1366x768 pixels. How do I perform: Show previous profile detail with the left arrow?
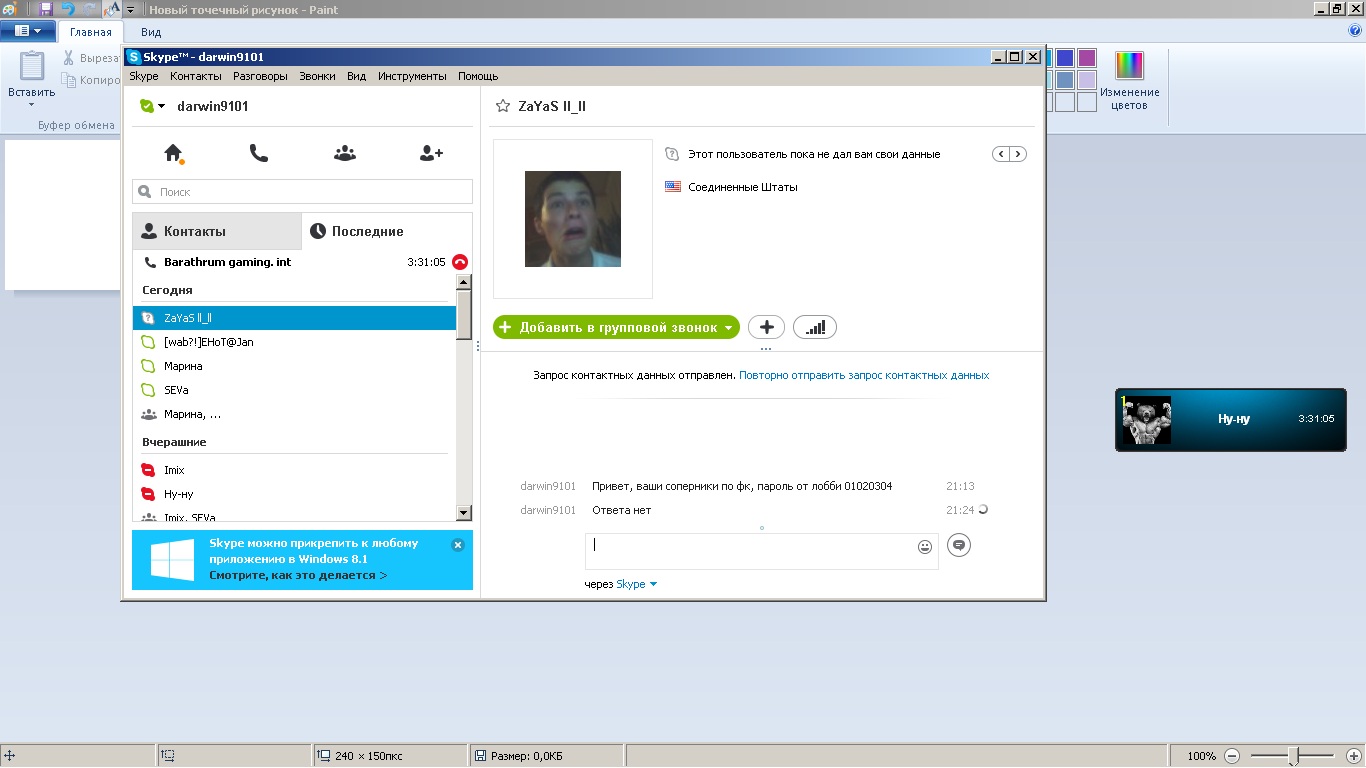(1001, 154)
